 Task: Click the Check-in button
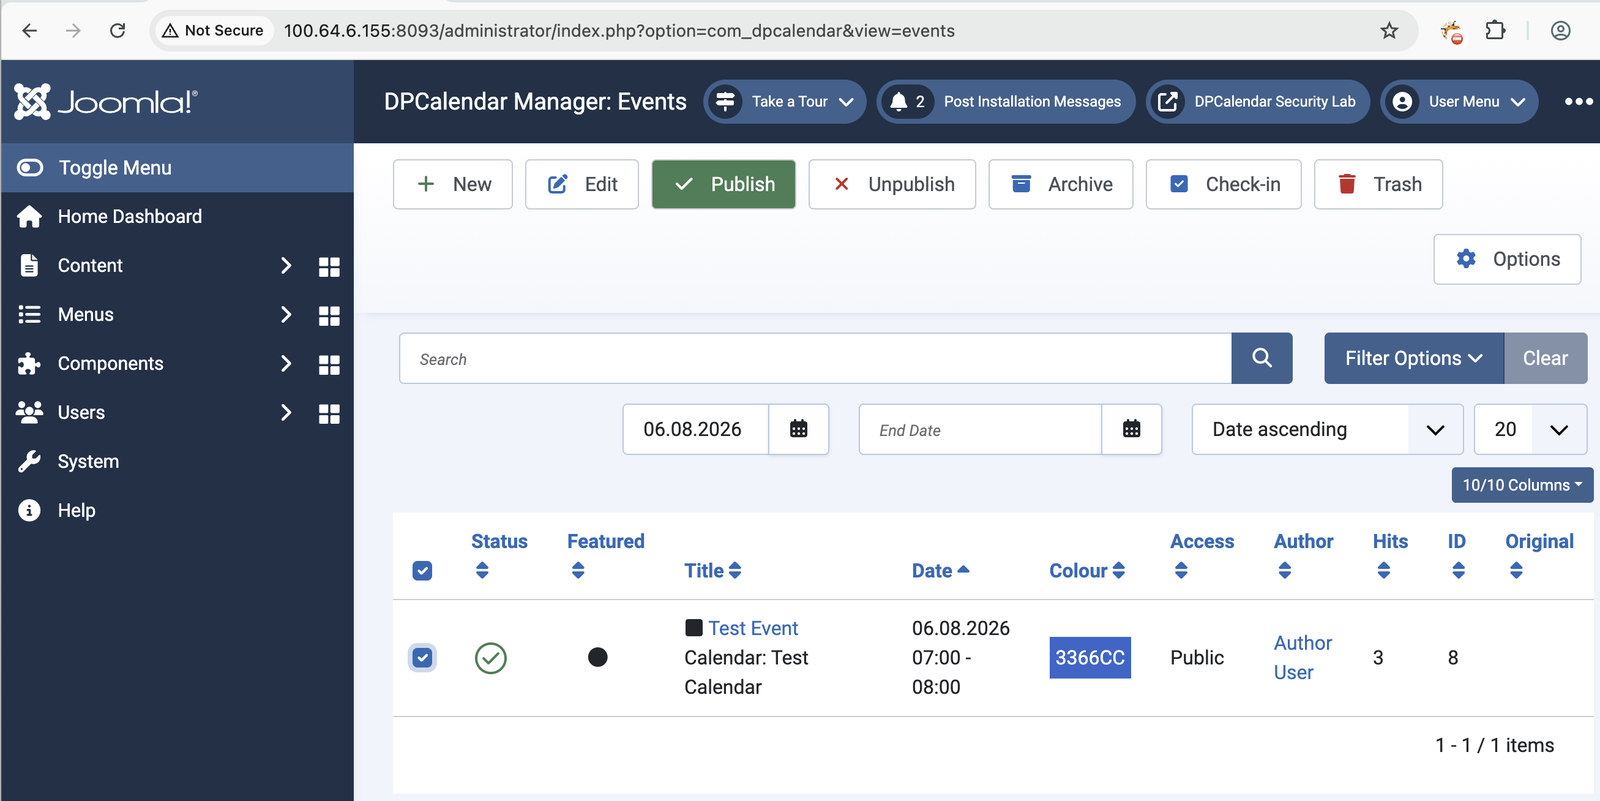(1224, 184)
